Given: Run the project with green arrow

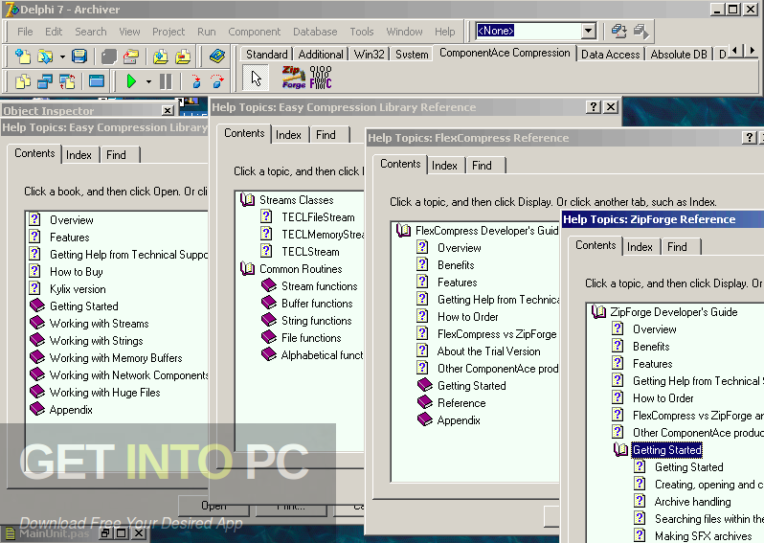Looking at the screenshot, I should (131, 81).
